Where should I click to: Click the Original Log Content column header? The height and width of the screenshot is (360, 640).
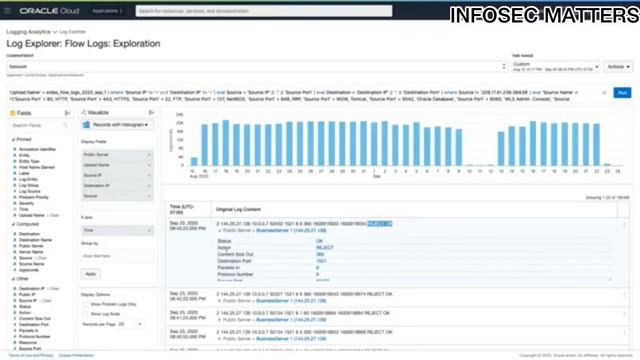pyautogui.click(x=238, y=209)
